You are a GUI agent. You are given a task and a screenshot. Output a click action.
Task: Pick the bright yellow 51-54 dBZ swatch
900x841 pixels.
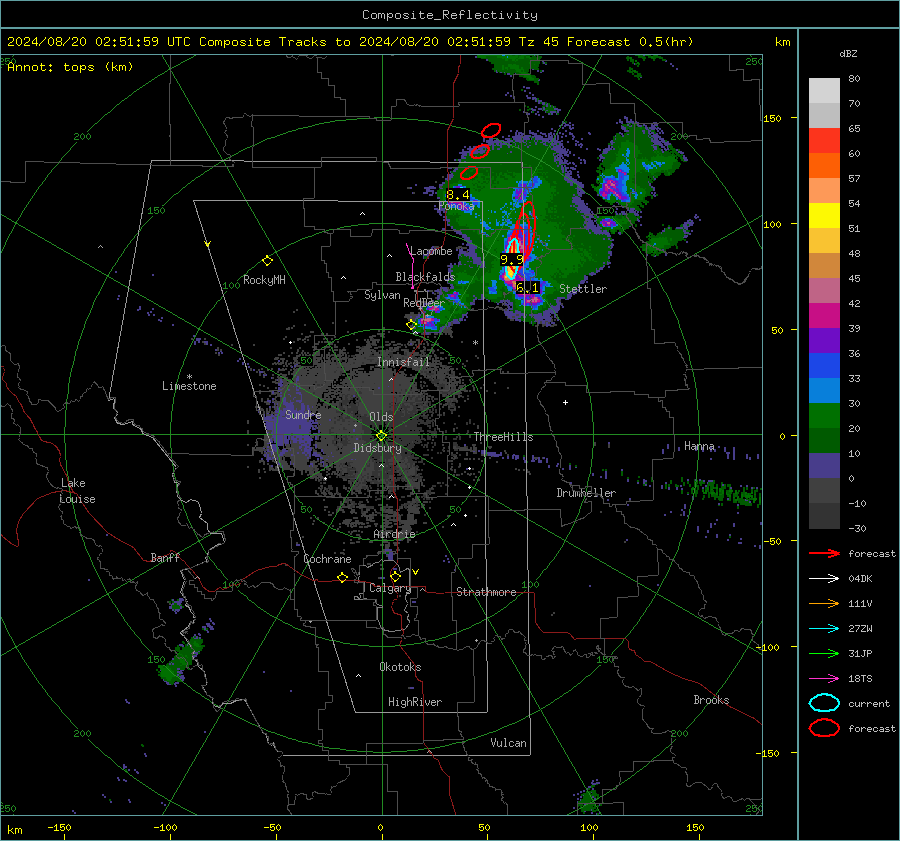[x=824, y=216]
